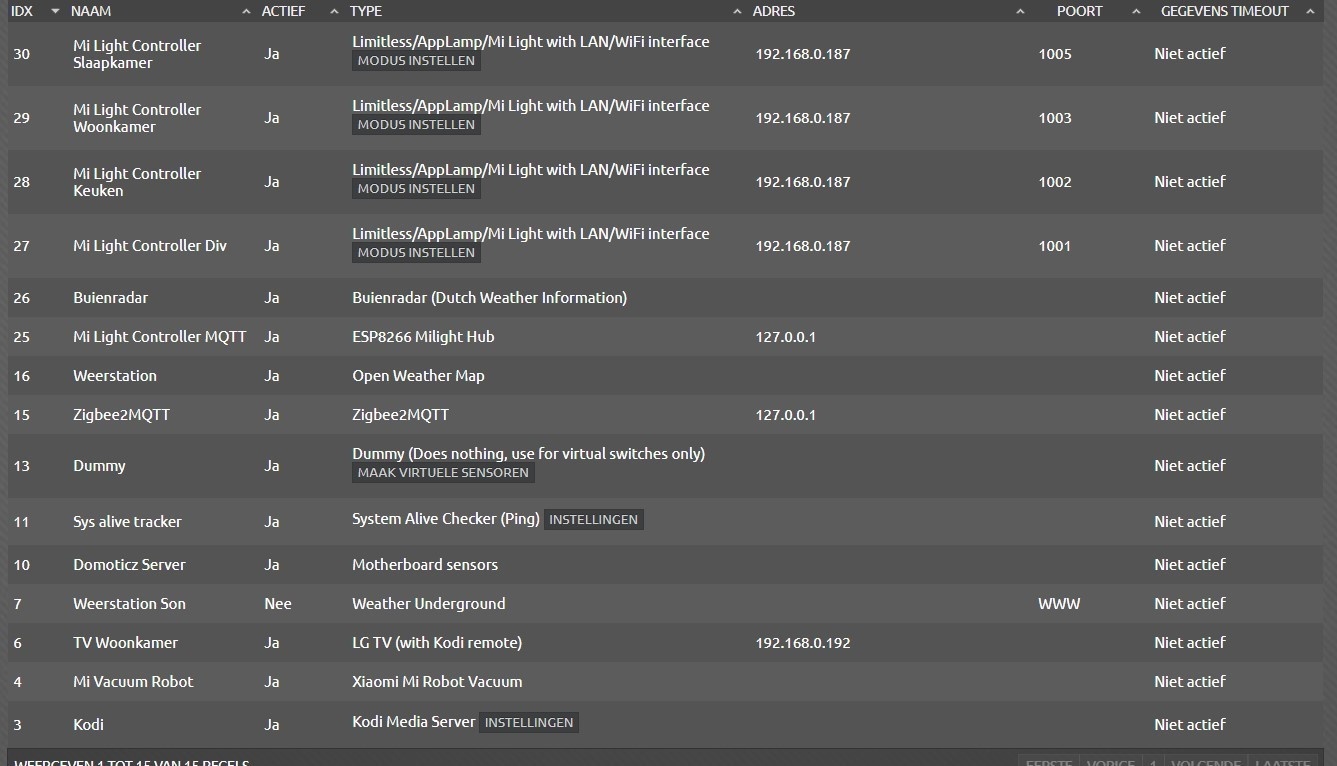This screenshot has height=766, width=1337.
Task: Click the ESP8266 Milight Hub type text
Action: (423, 337)
